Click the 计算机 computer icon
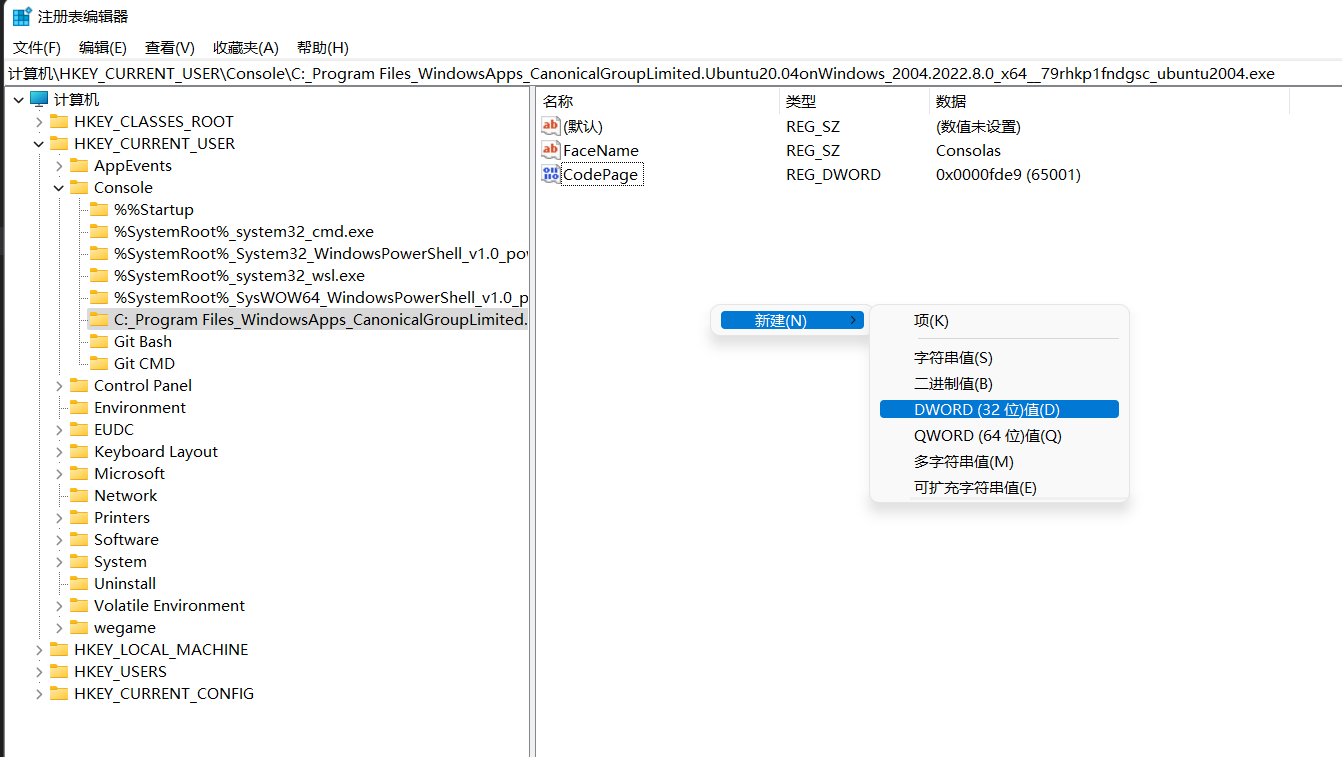The height and width of the screenshot is (757, 1342). 39,99
